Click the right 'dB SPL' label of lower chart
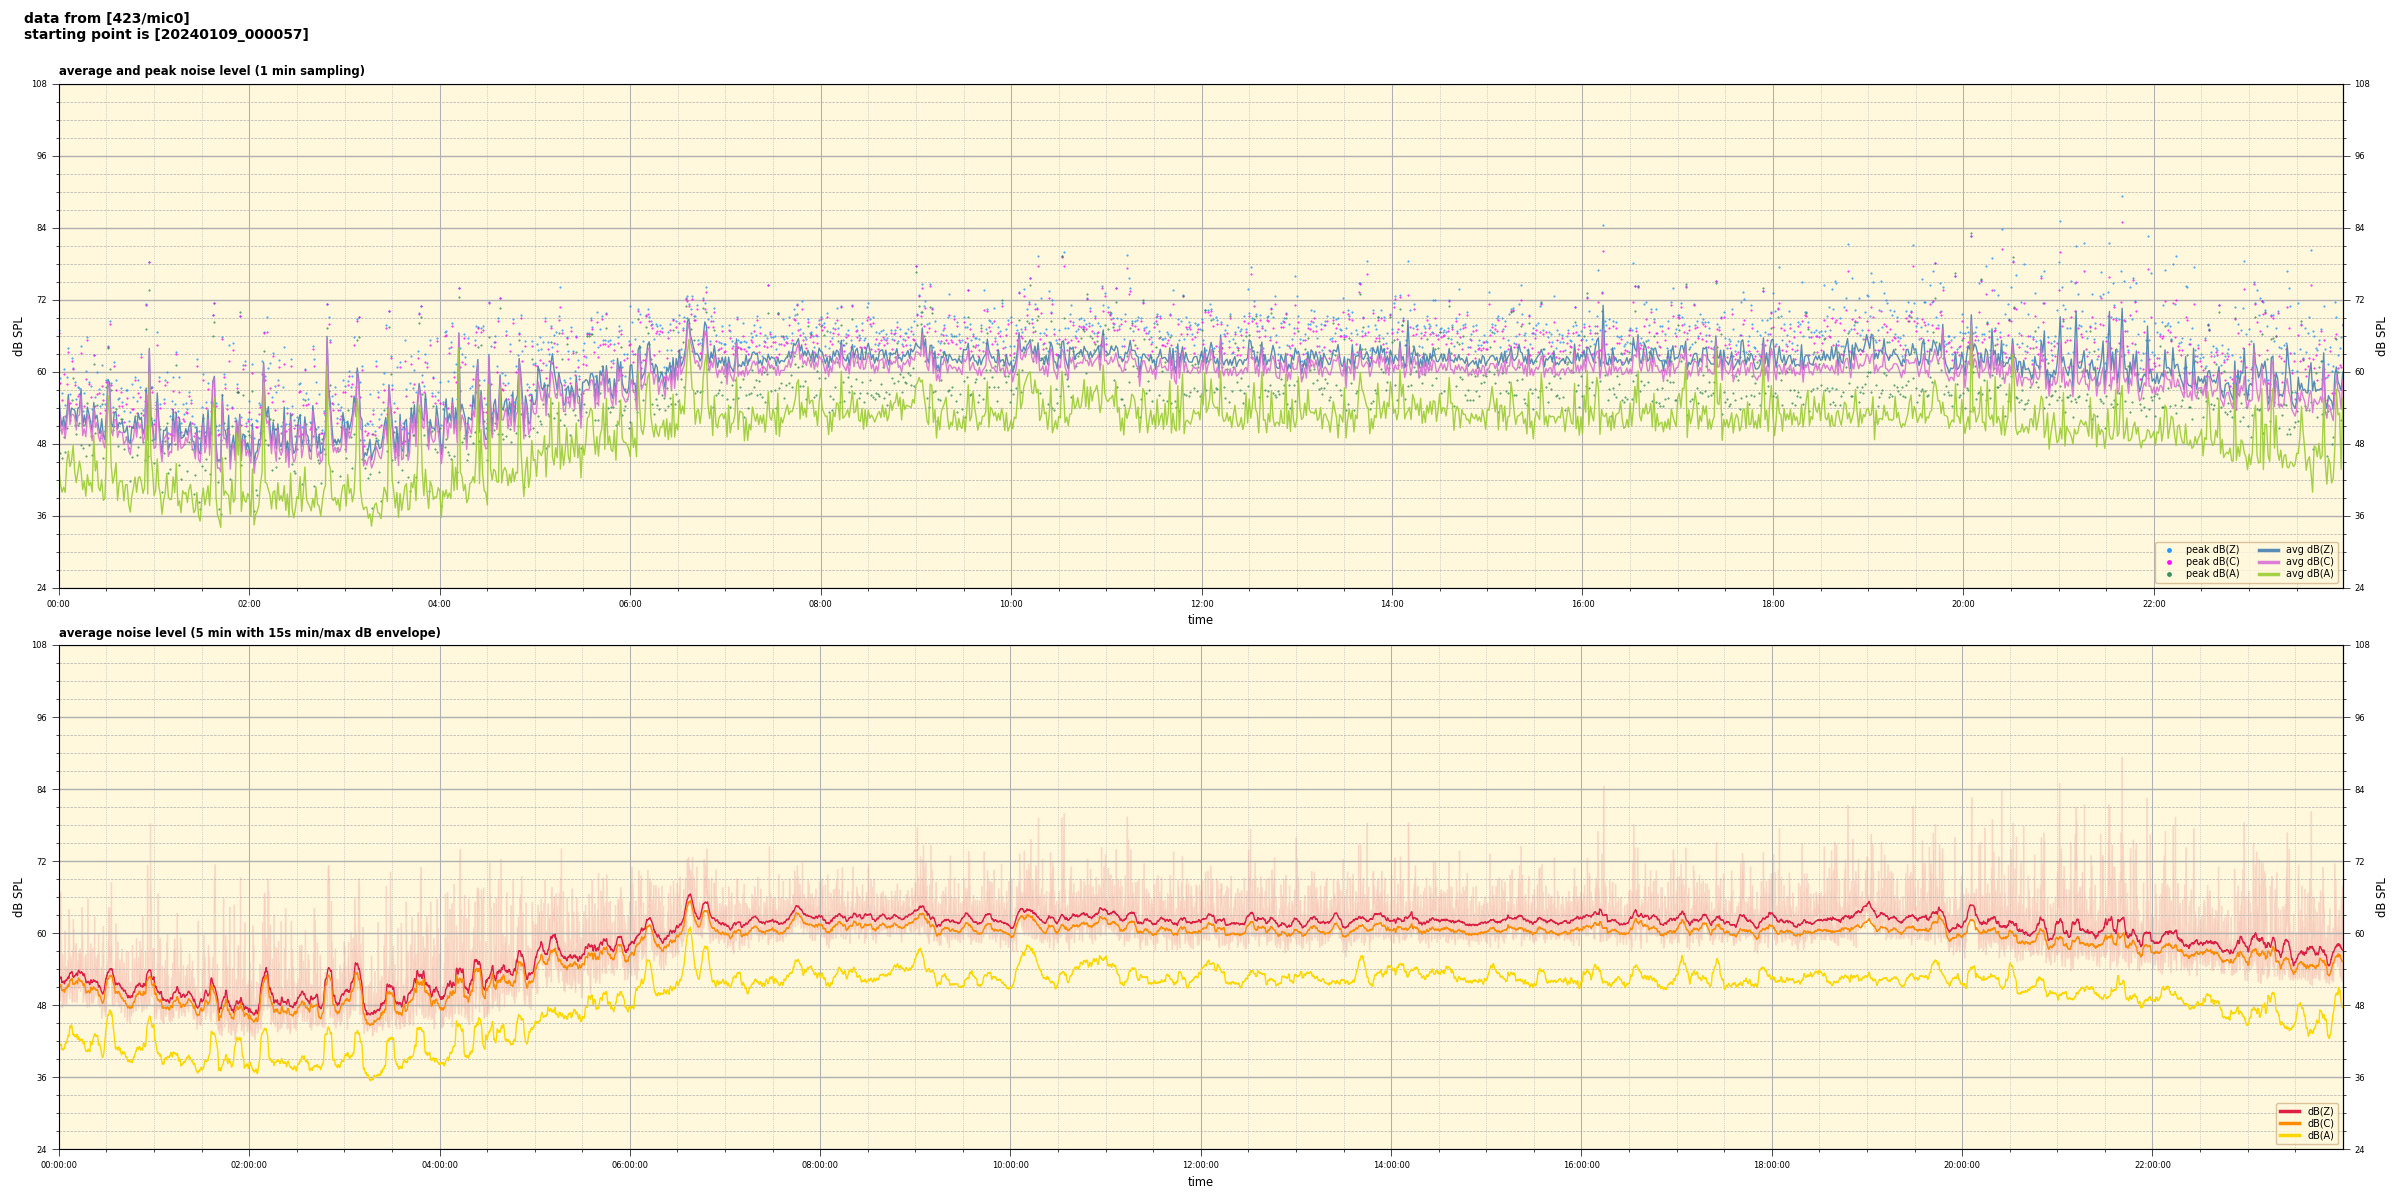The image size is (2400, 1200). coord(2381,897)
